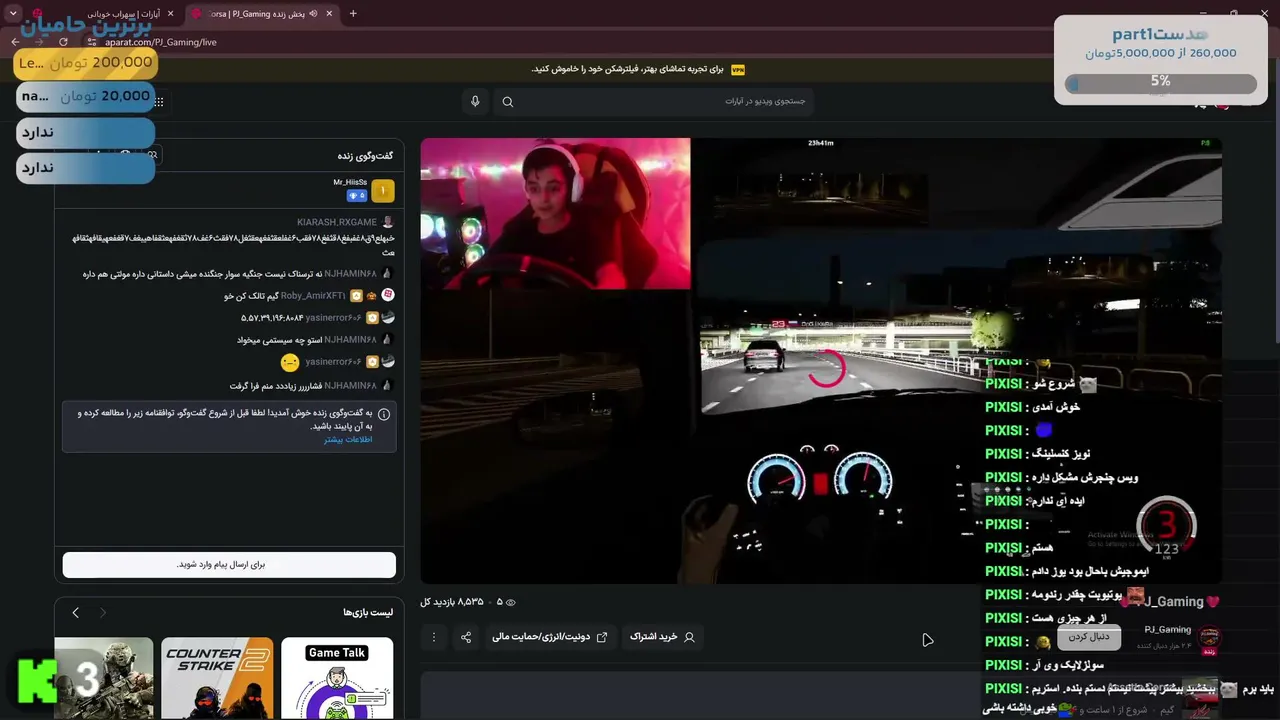
Task: Open the site info icon in address bar
Action: (90, 42)
